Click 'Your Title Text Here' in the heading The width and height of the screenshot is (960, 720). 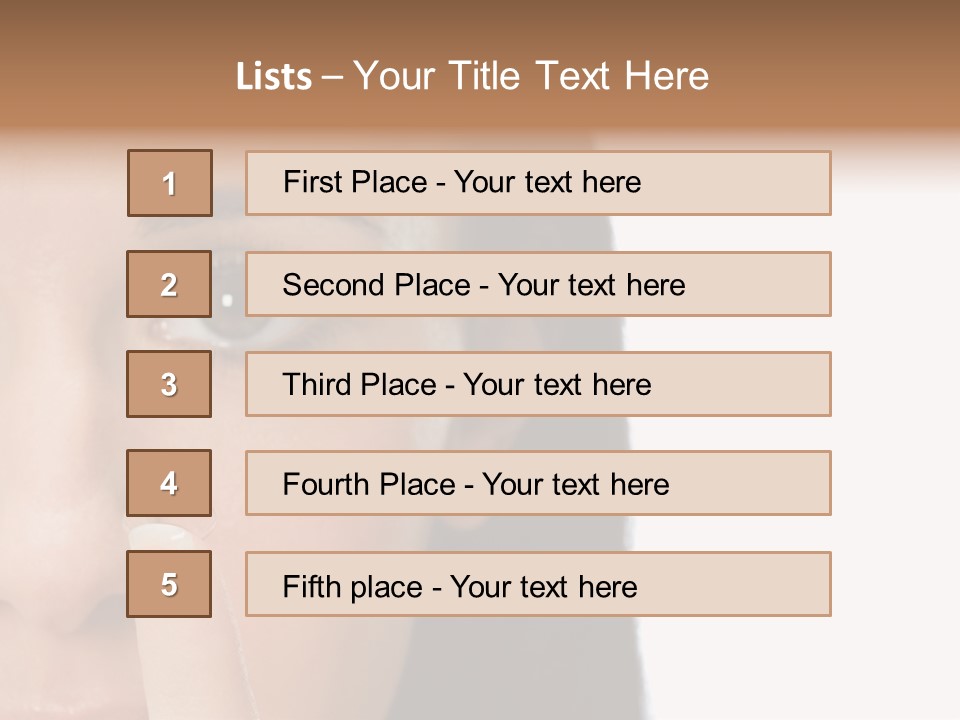tap(531, 76)
